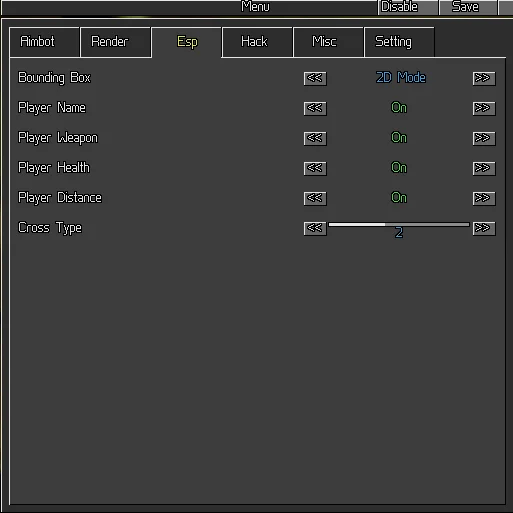This screenshot has width=513, height=513.
Task: Decrease Cross Type with the left arrow
Action: click(x=315, y=228)
